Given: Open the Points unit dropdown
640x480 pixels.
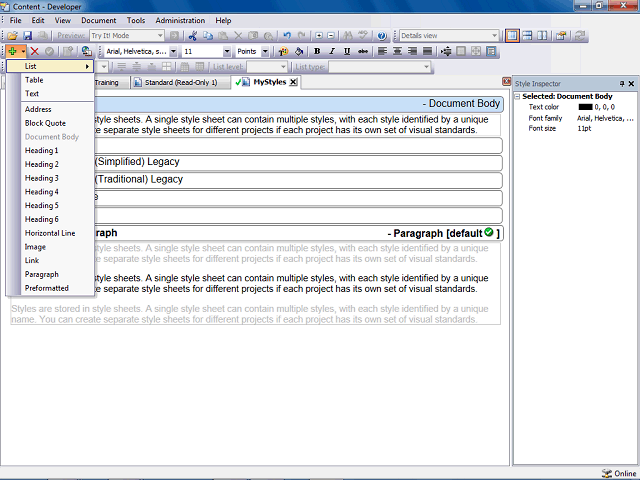Looking at the screenshot, I should click(265, 51).
